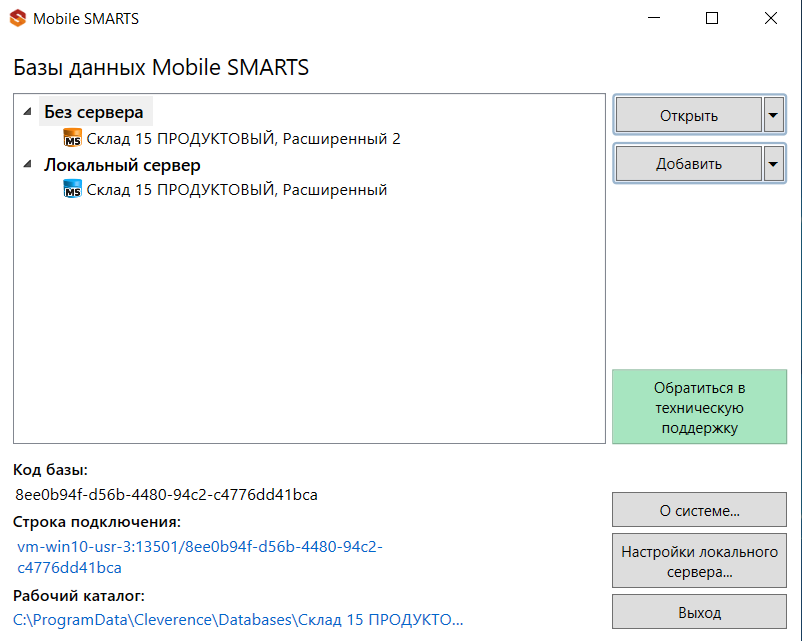The image size is (802, 641).
Task: Click the Добавить button
Action: point(688,164)
